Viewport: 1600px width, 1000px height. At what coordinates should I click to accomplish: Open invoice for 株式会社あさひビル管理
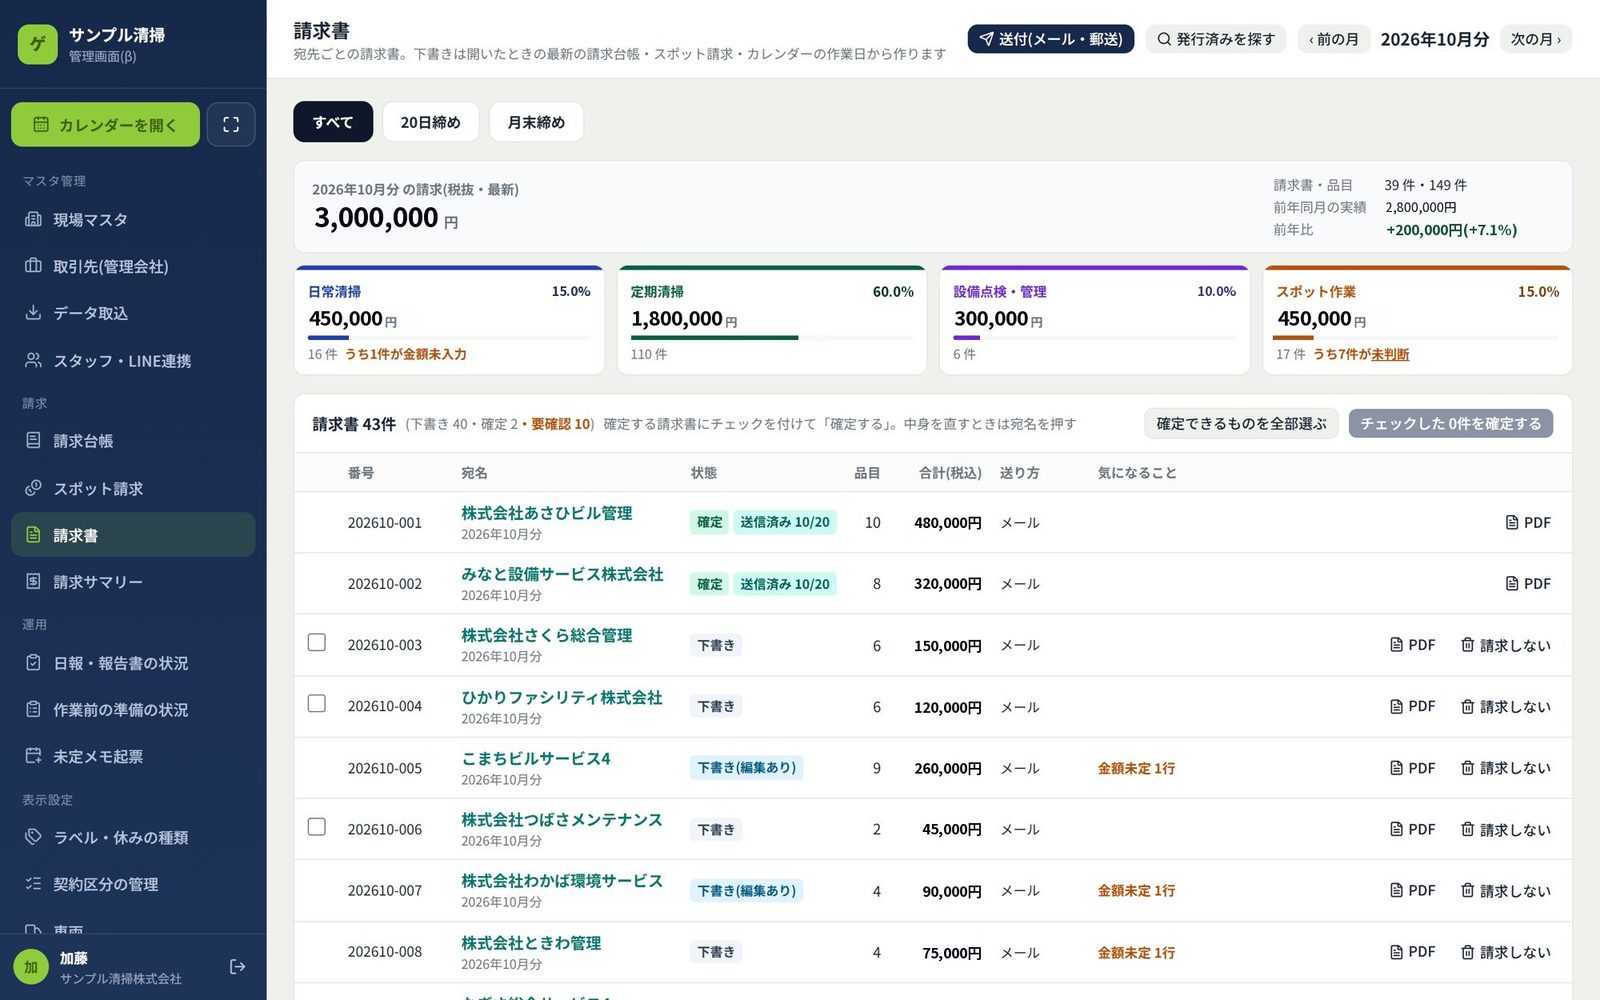546,513
